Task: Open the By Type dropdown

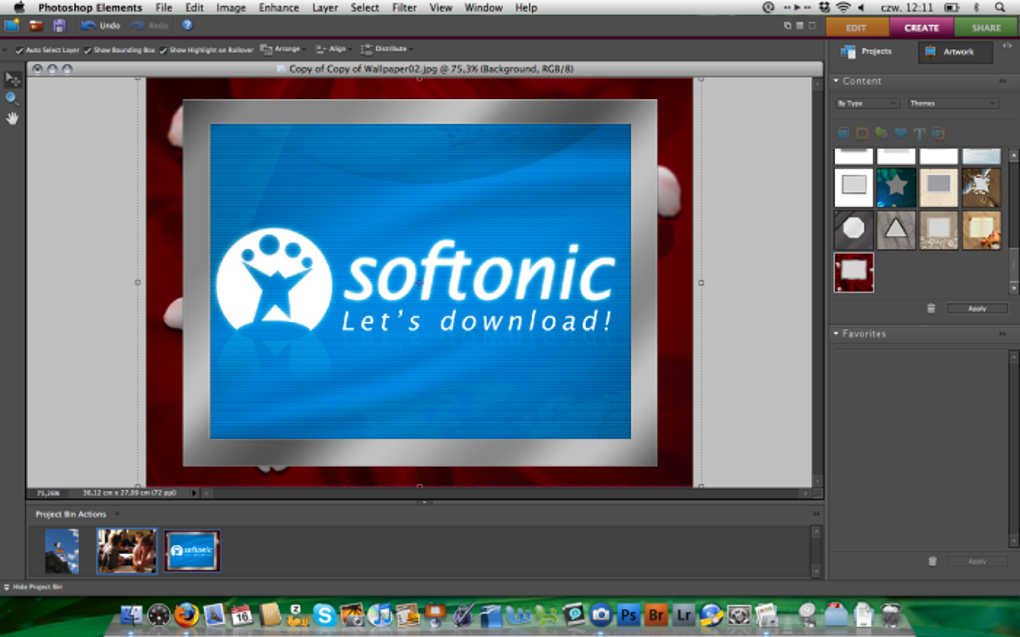Action: tap(866, 103)
